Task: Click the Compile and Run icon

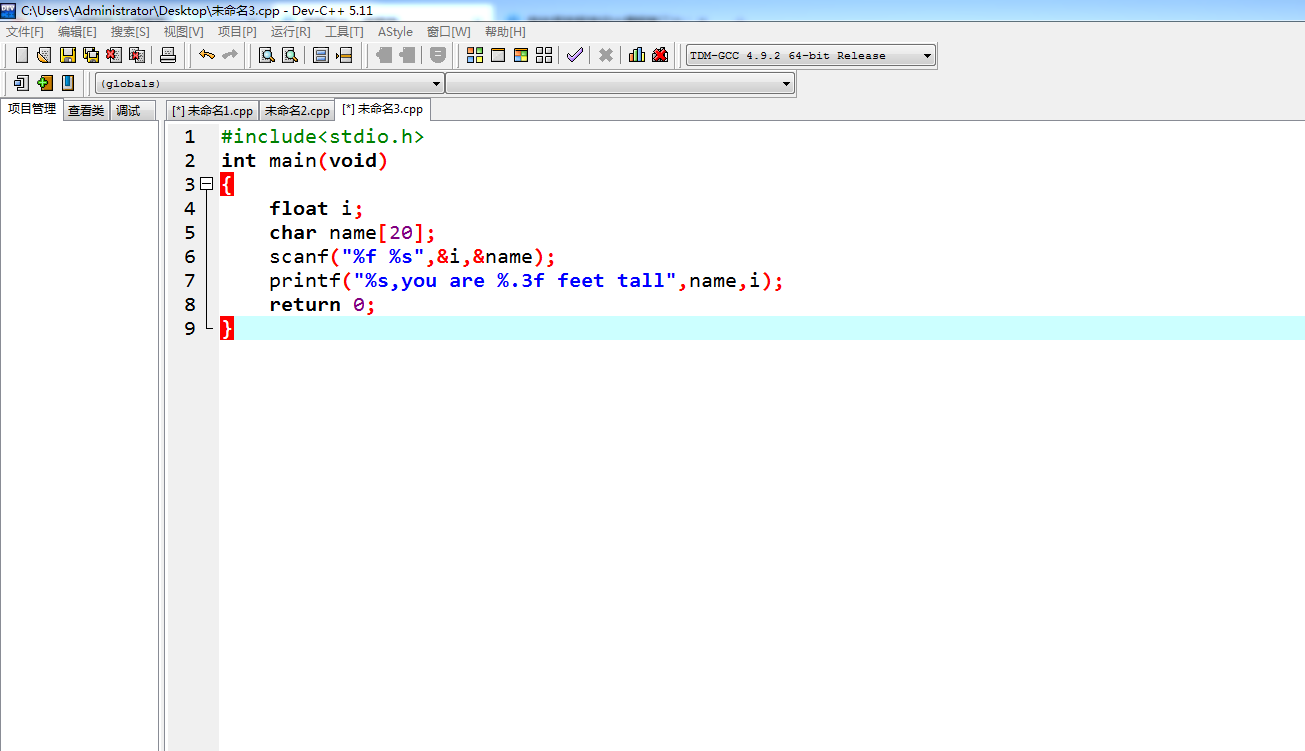Action: (x=521, y=55)
